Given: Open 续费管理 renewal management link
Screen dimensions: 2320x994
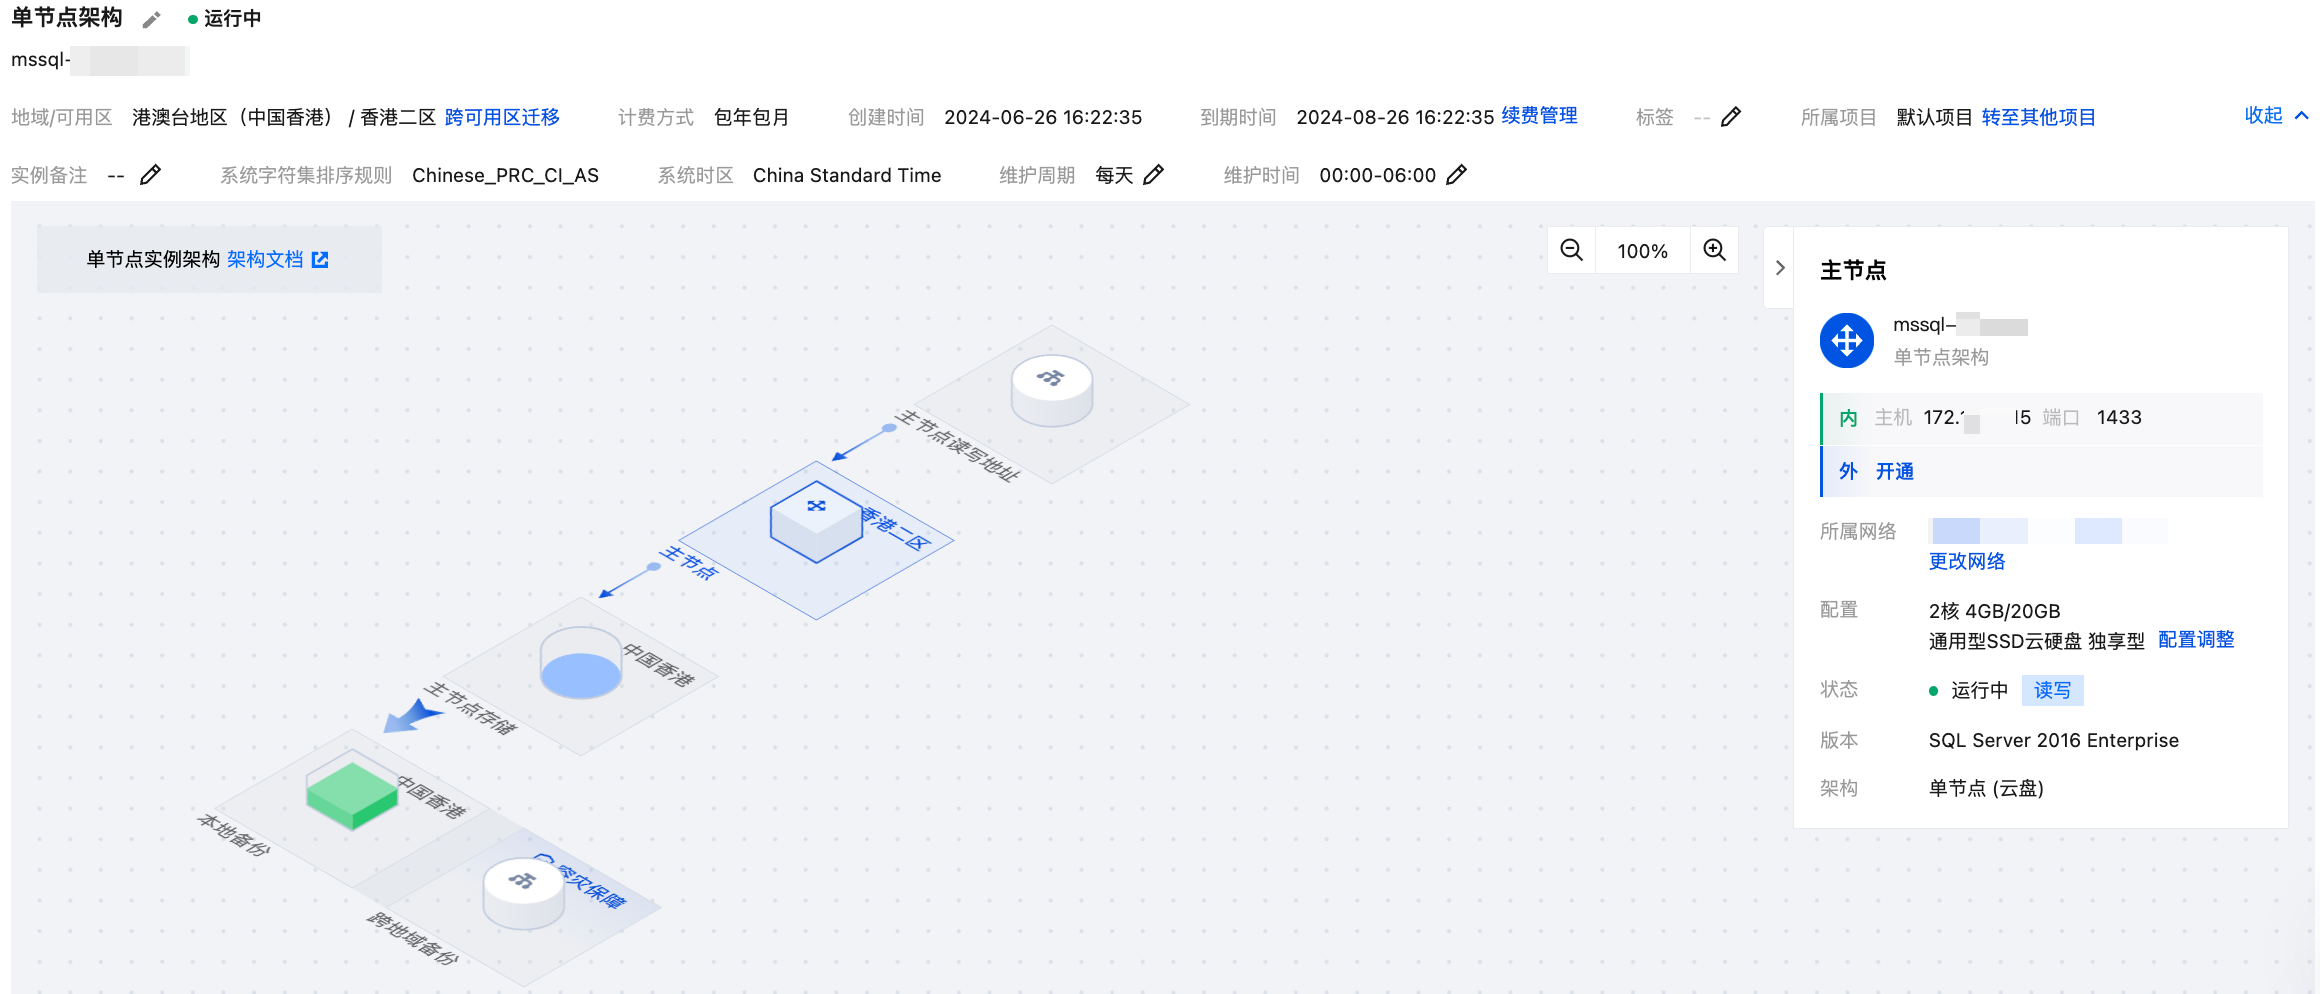Looking at the screenshot, I should (1540, 116).
